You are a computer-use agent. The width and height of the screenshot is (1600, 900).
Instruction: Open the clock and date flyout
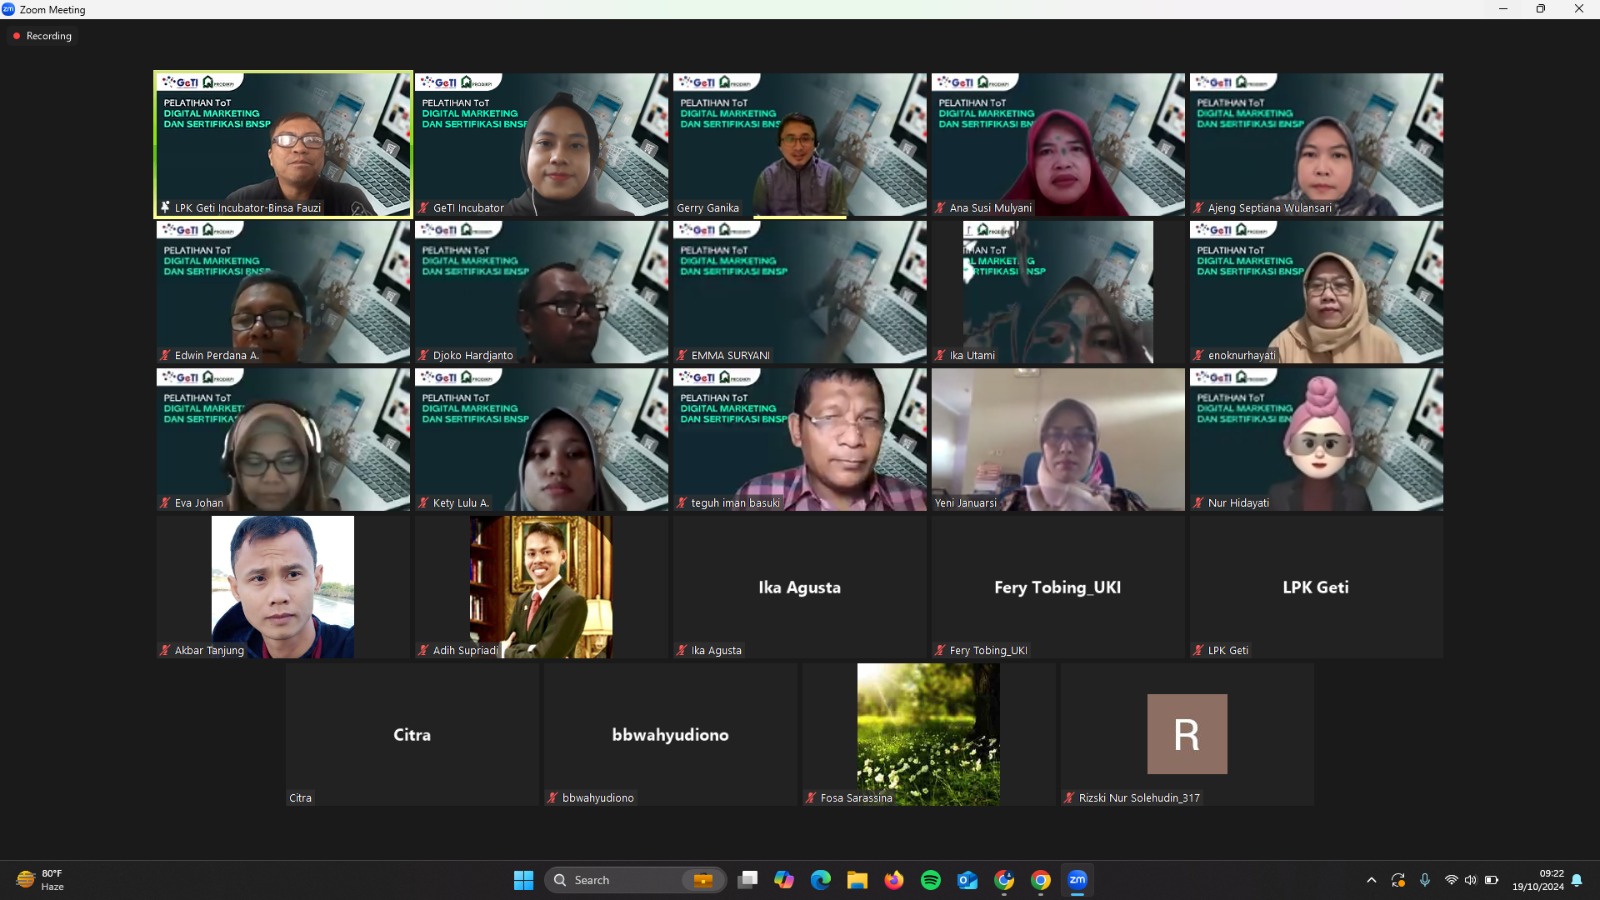coord(1537,880)
